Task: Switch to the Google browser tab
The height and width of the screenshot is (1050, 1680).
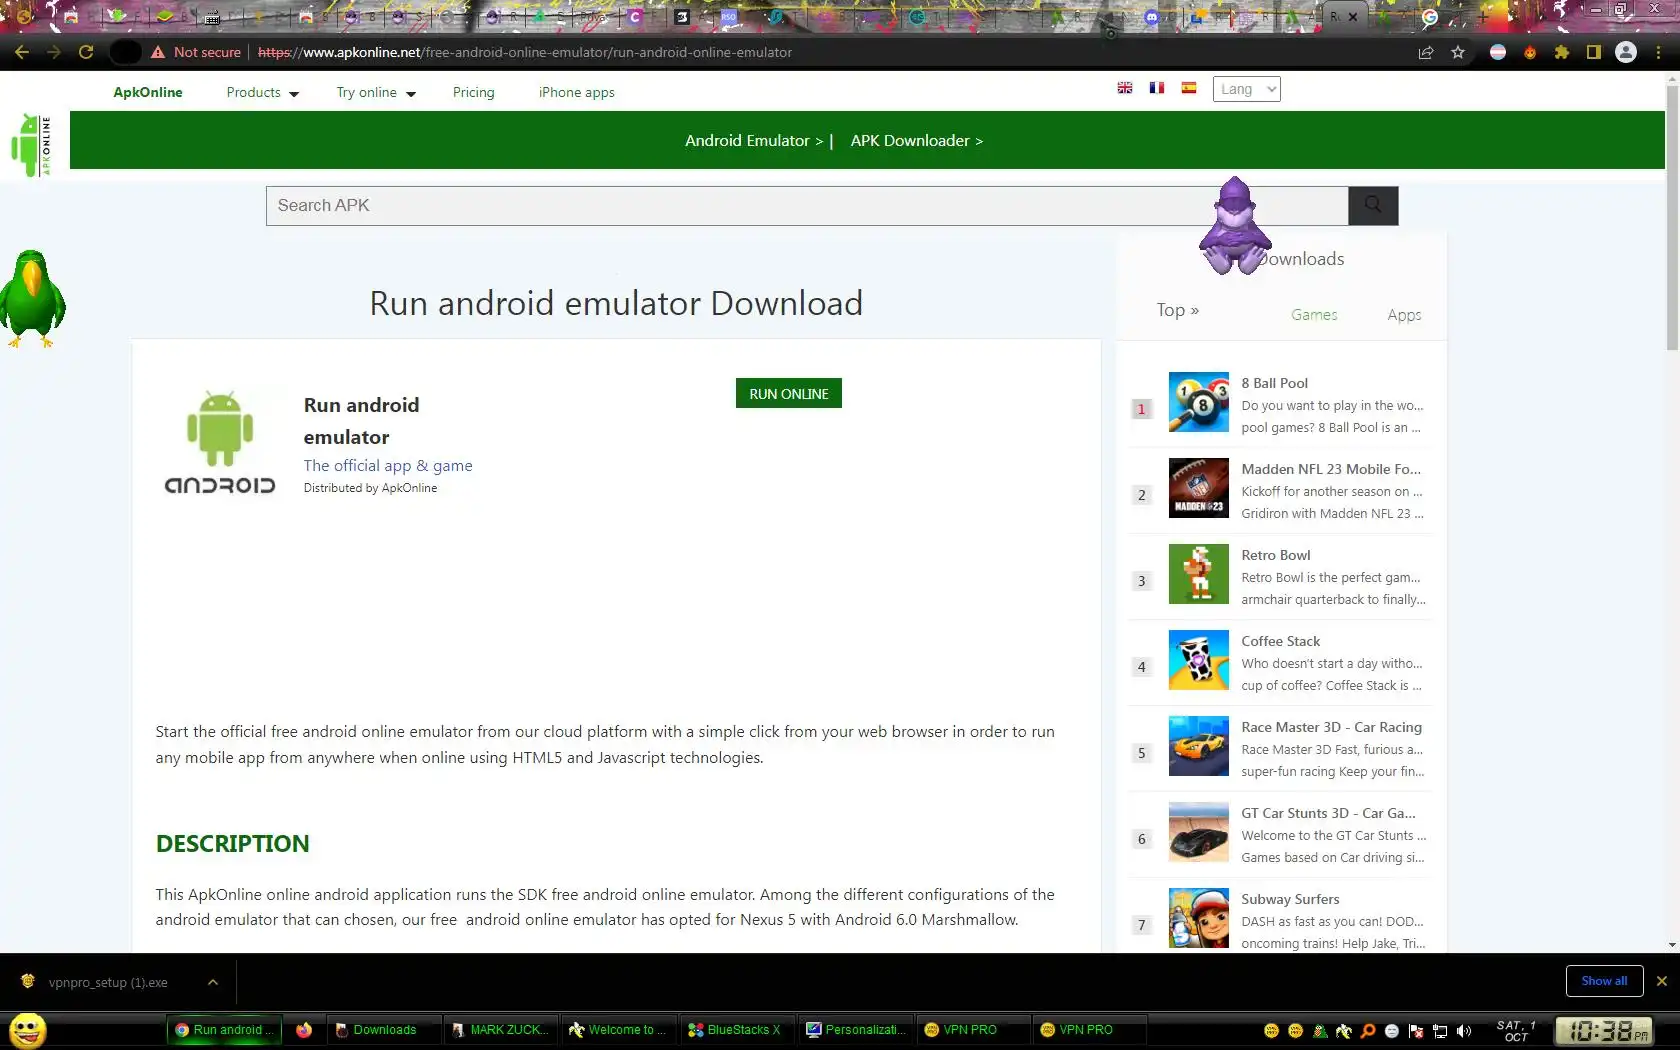Action: (x=1430, y=16)
